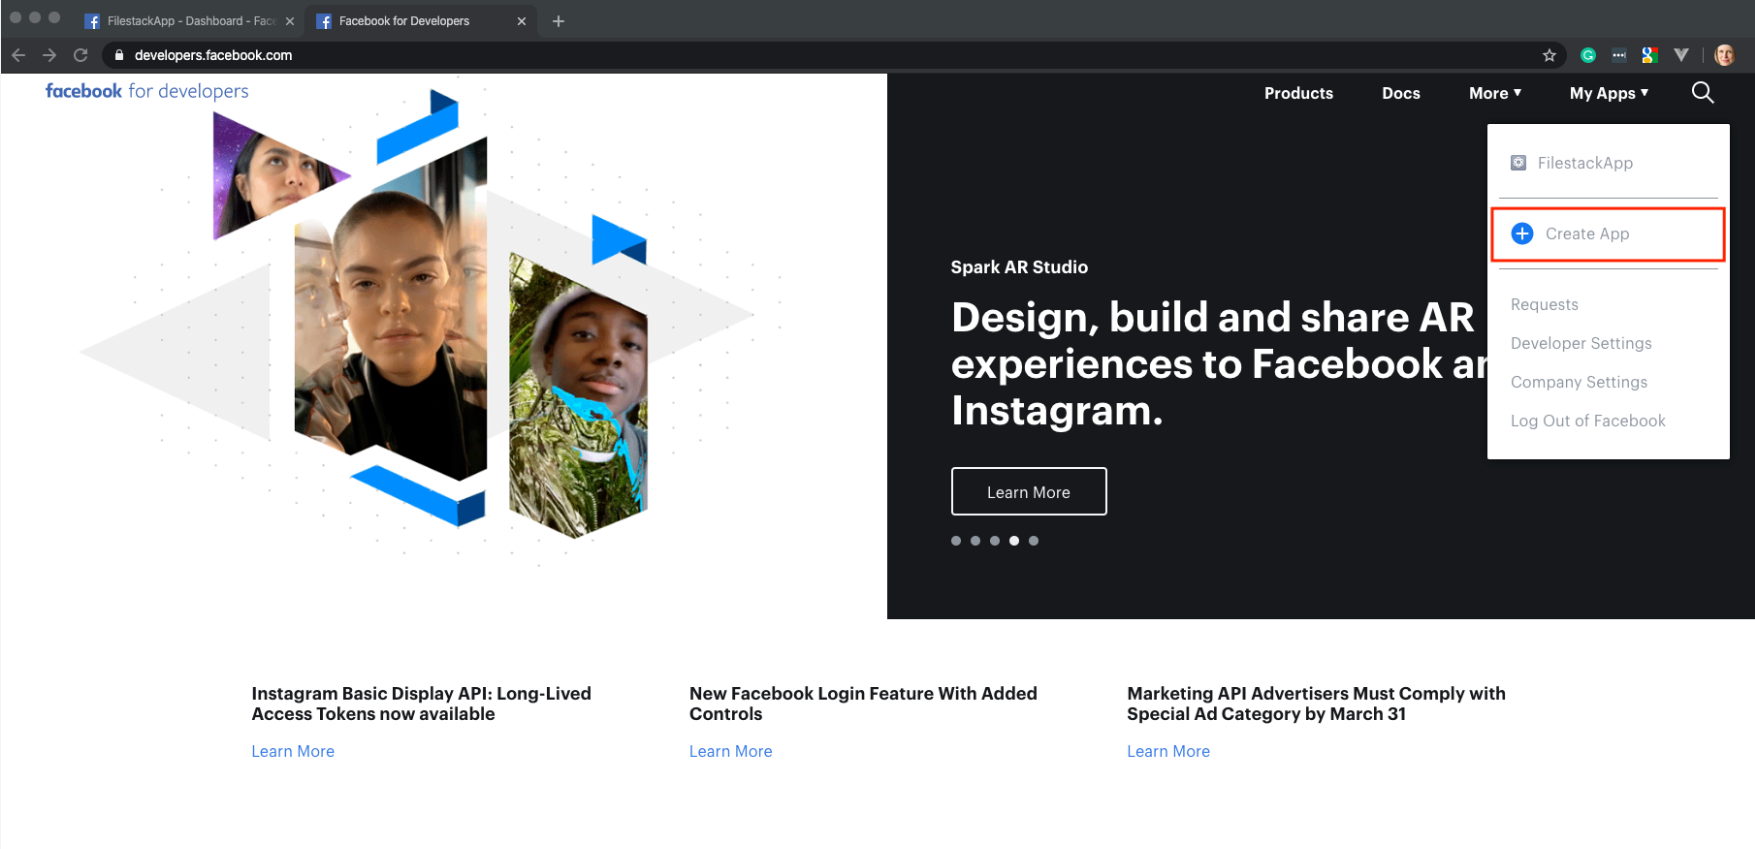The image size is (1755, 849).
Task: Click the blue plus Create App icon
Action: coord(1522,233)
